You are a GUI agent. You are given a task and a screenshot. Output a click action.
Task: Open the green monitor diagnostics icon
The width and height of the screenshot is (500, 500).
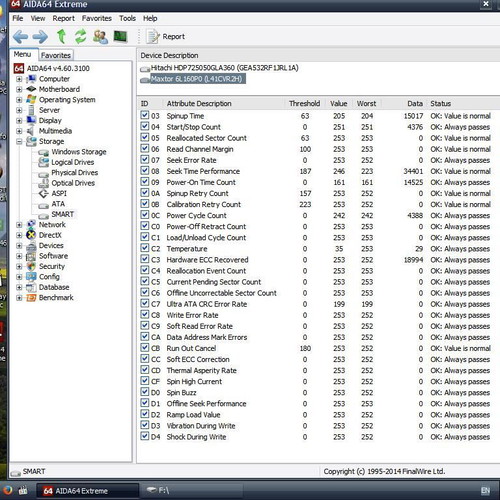(120, 36)
